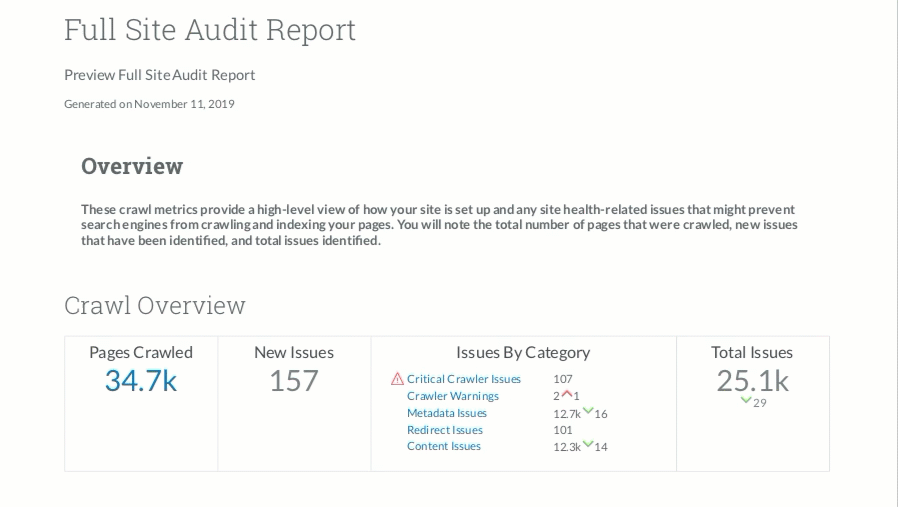
Task: Click the Critical Crawler Issues warning triangle
Action: [397, 379]
